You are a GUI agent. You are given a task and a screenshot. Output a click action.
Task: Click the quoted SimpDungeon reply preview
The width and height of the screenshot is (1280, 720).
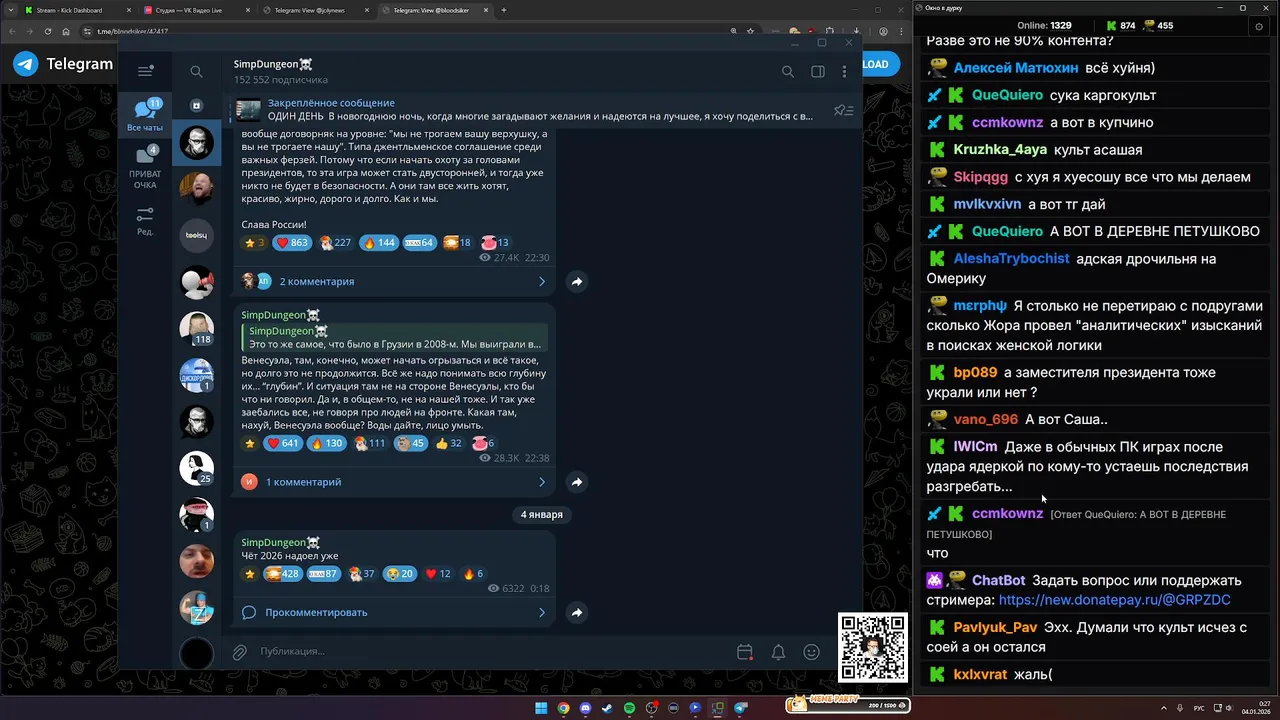395,337
